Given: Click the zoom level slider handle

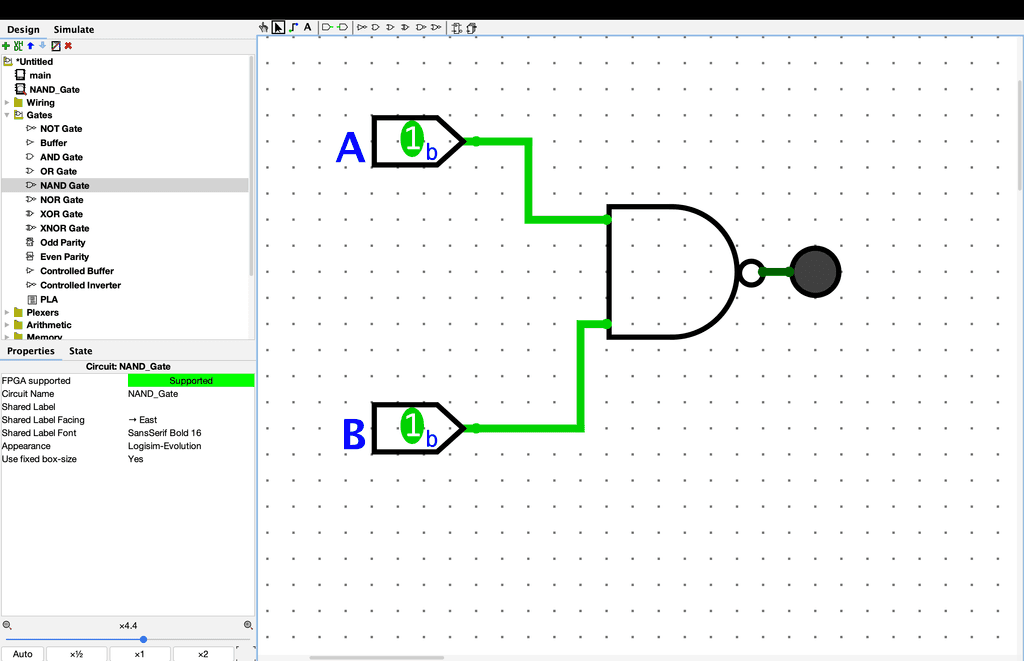Looking at the screenshot, I should click(143, 639).
